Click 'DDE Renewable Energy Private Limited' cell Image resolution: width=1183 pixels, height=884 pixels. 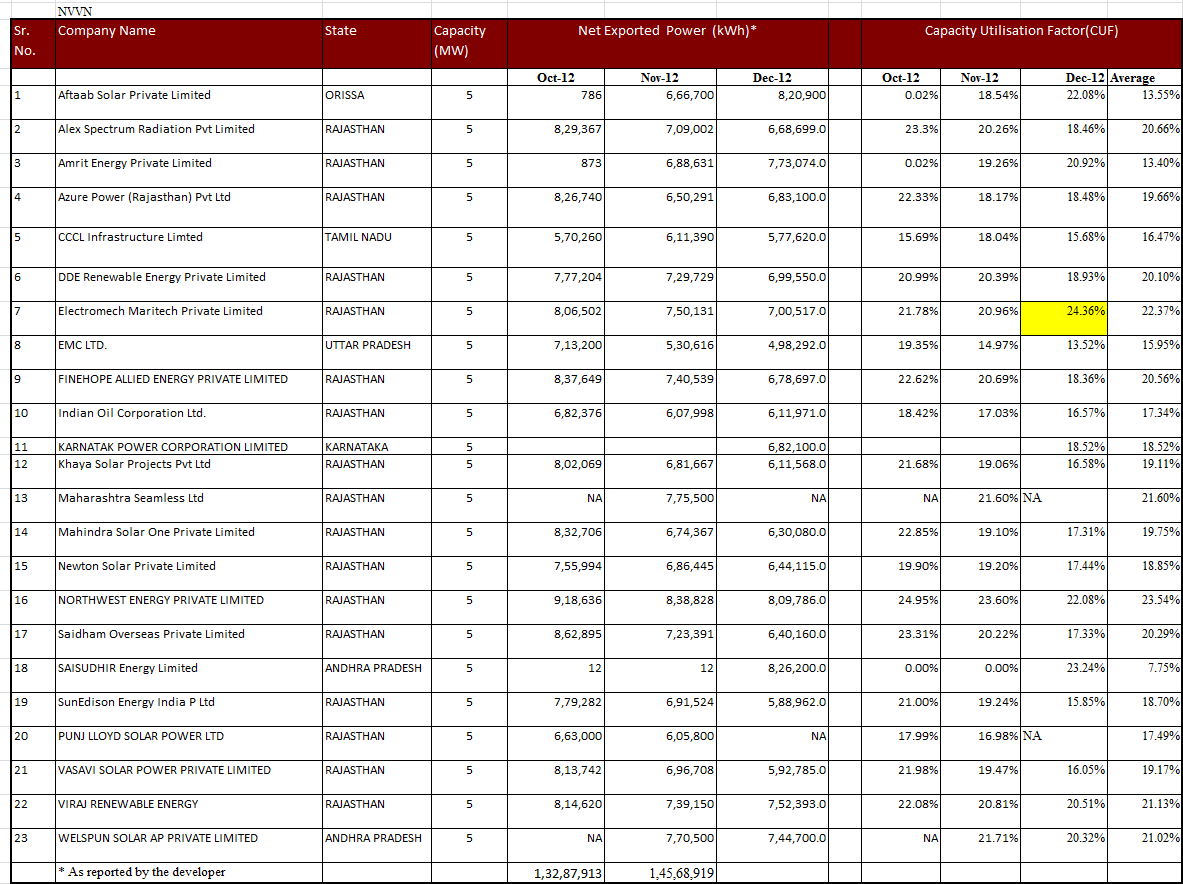tap(189, 284)
